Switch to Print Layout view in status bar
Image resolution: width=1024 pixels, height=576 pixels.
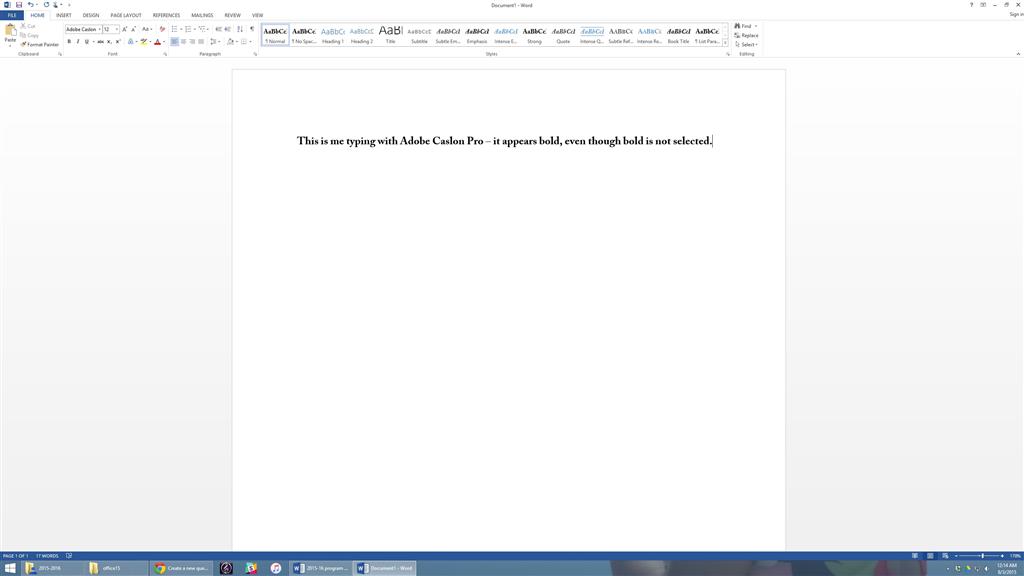(x=930, y=556)
